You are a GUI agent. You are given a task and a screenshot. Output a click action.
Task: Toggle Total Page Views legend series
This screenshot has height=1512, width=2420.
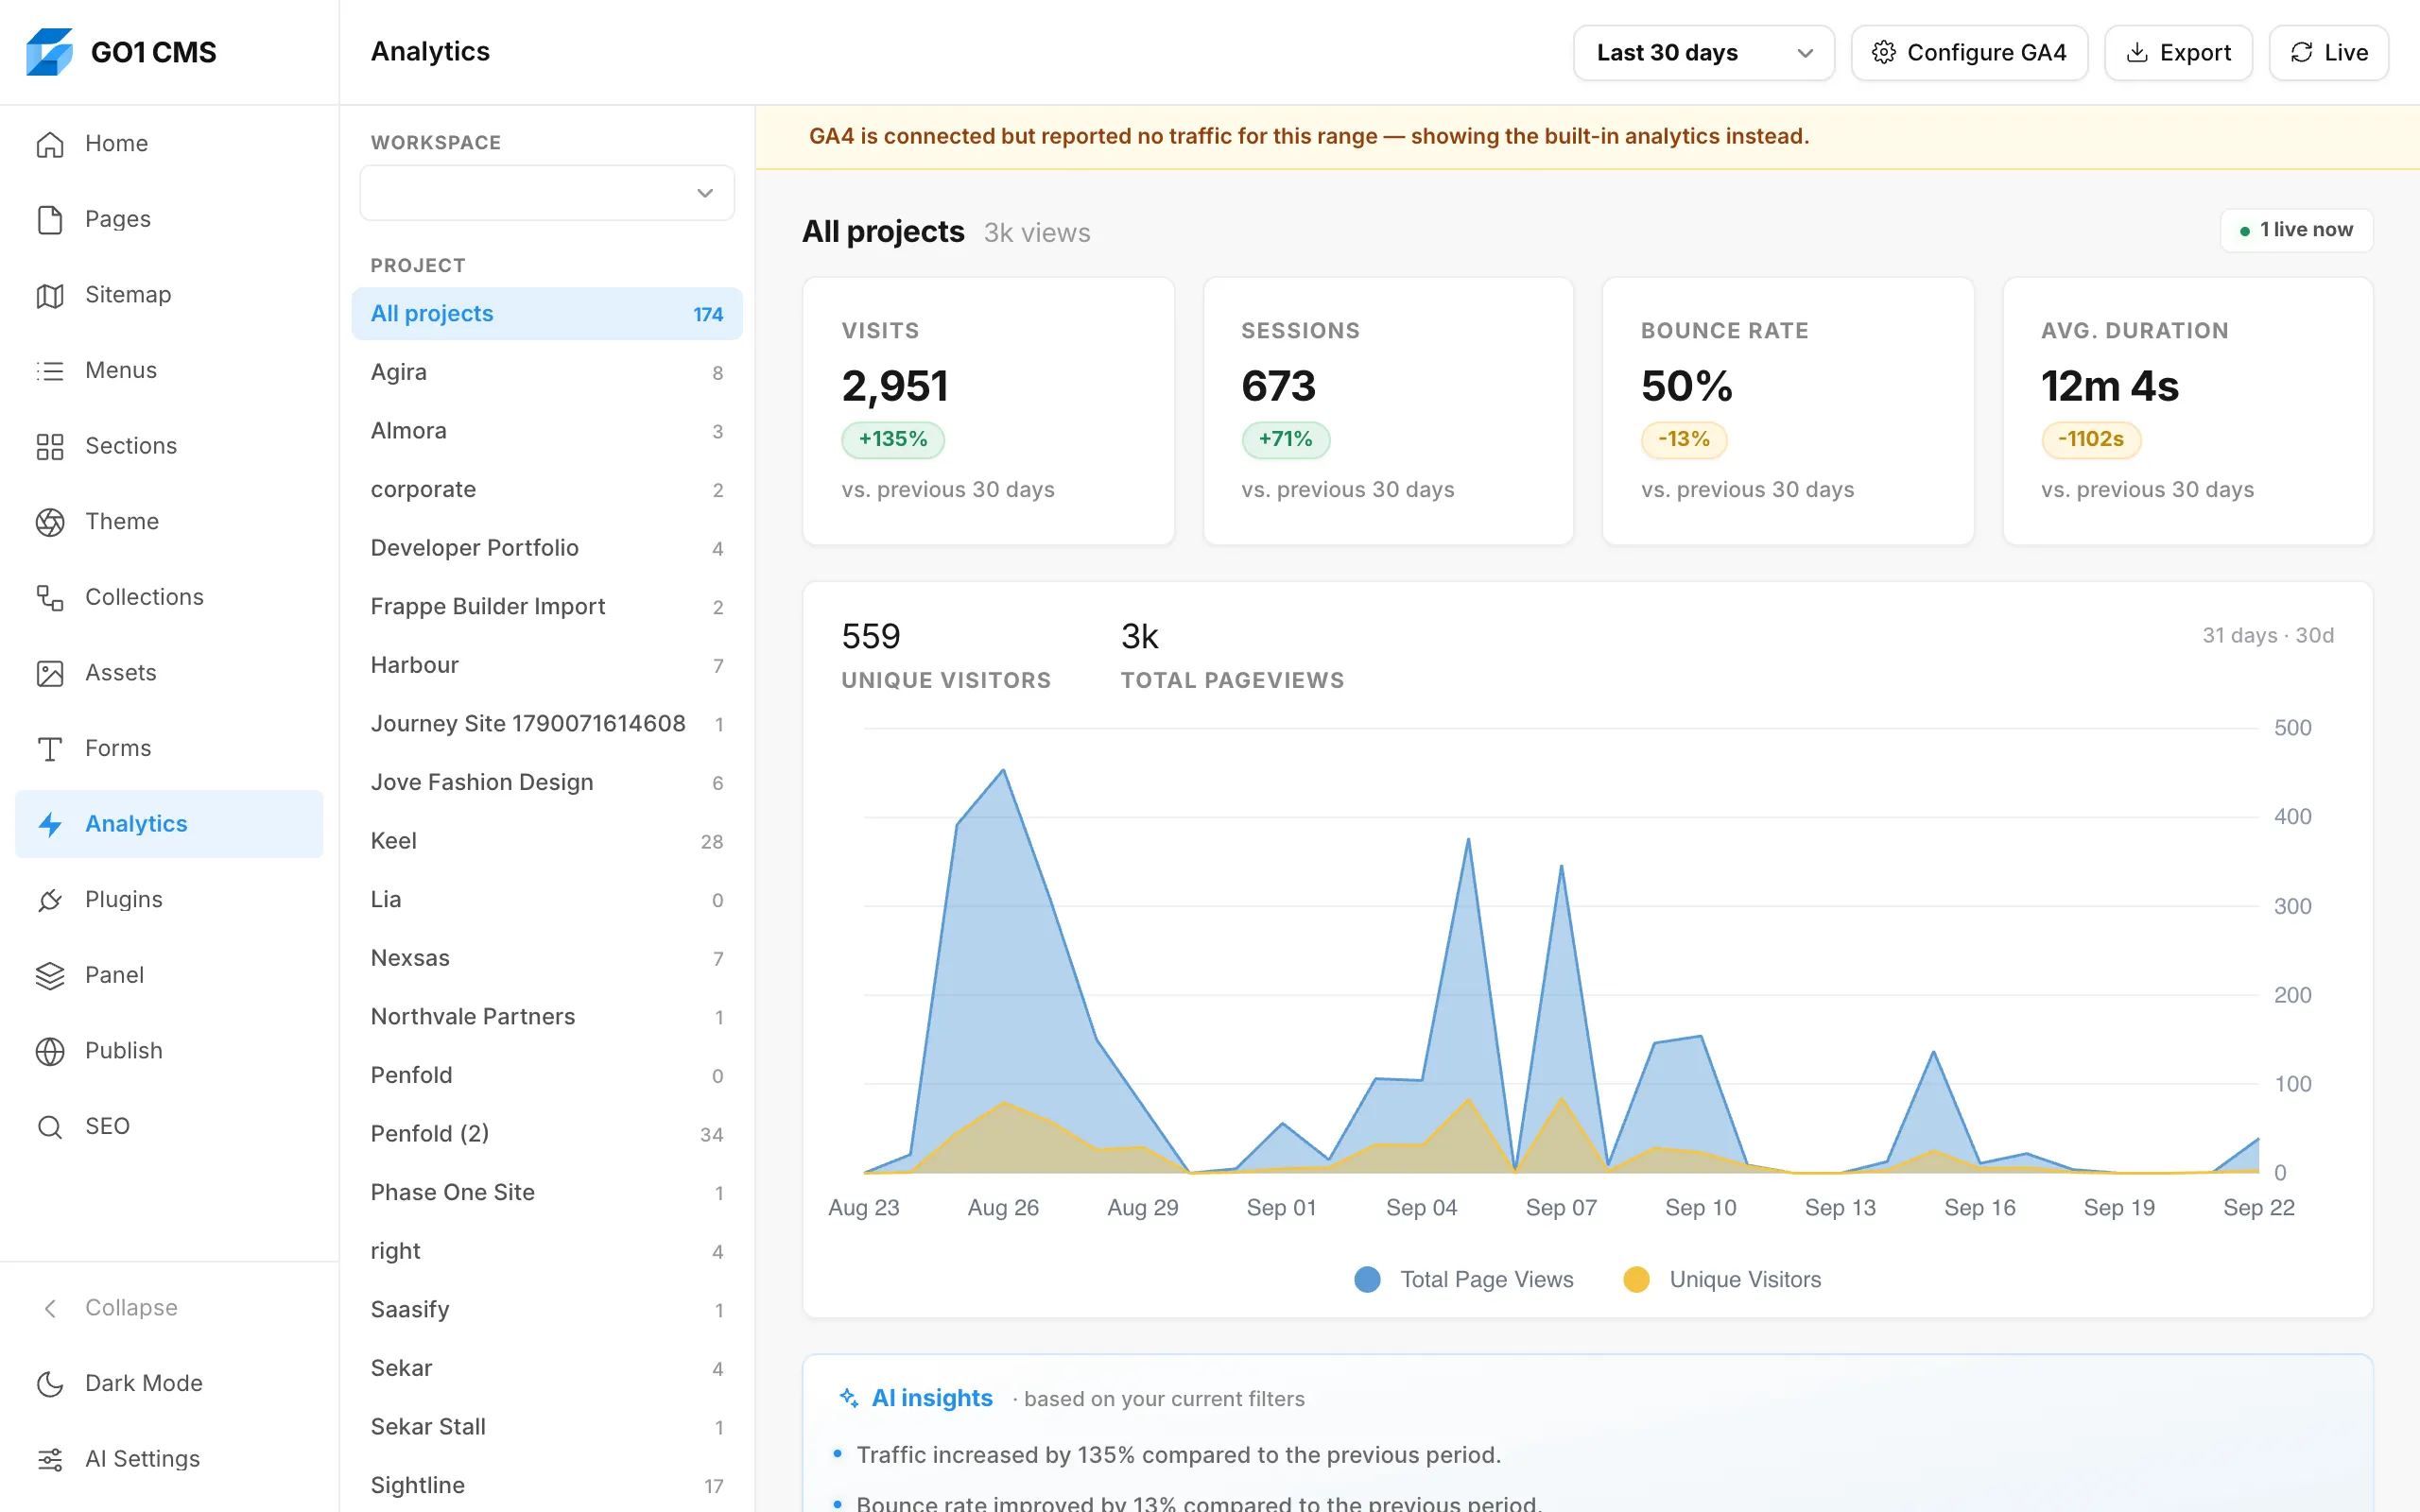coord(1463,1279)
